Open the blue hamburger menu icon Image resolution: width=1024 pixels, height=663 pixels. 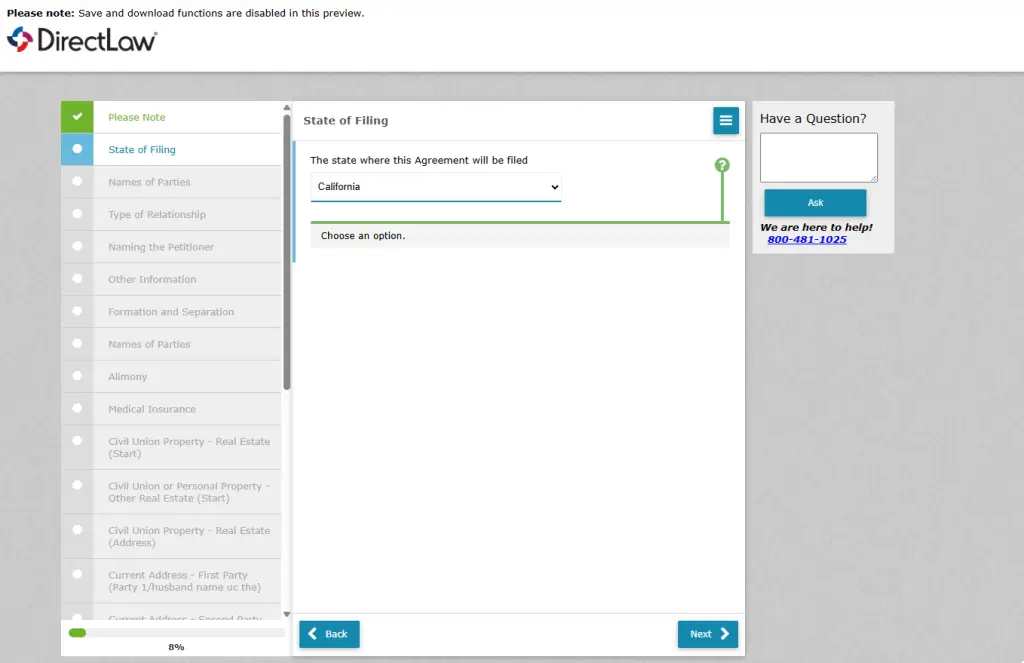coord(725,120)
